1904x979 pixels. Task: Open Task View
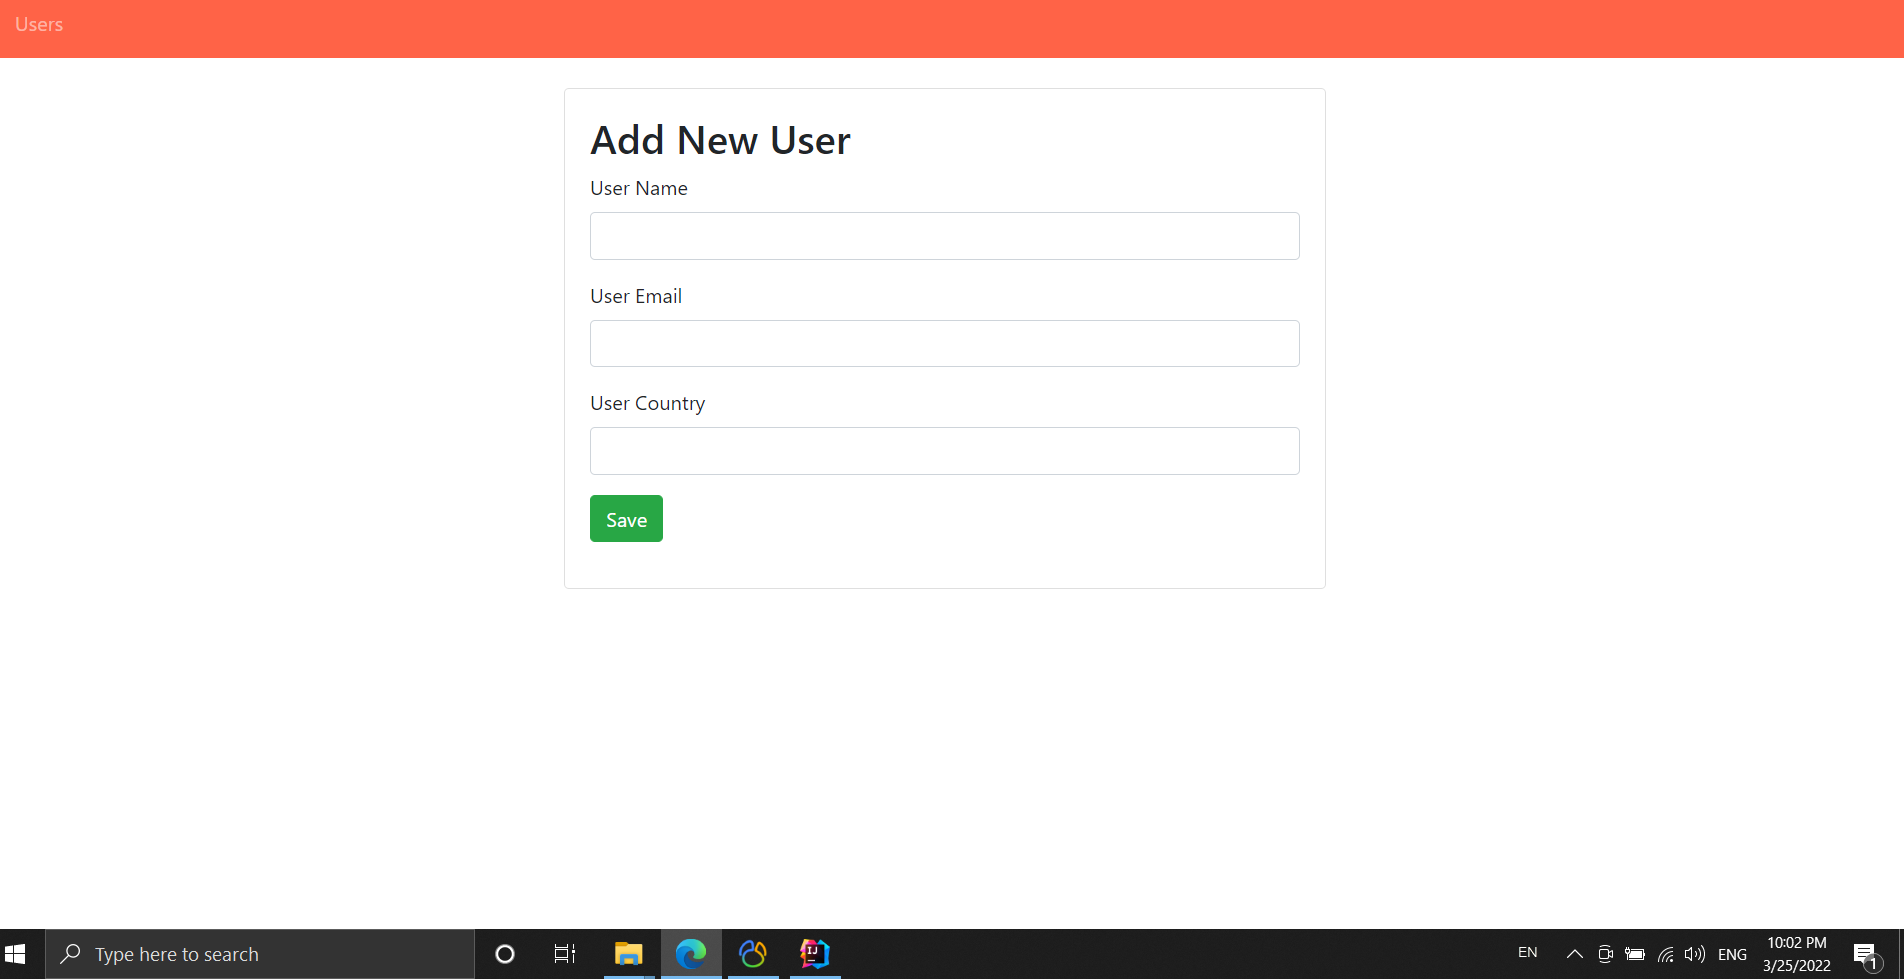click(565, 953)
